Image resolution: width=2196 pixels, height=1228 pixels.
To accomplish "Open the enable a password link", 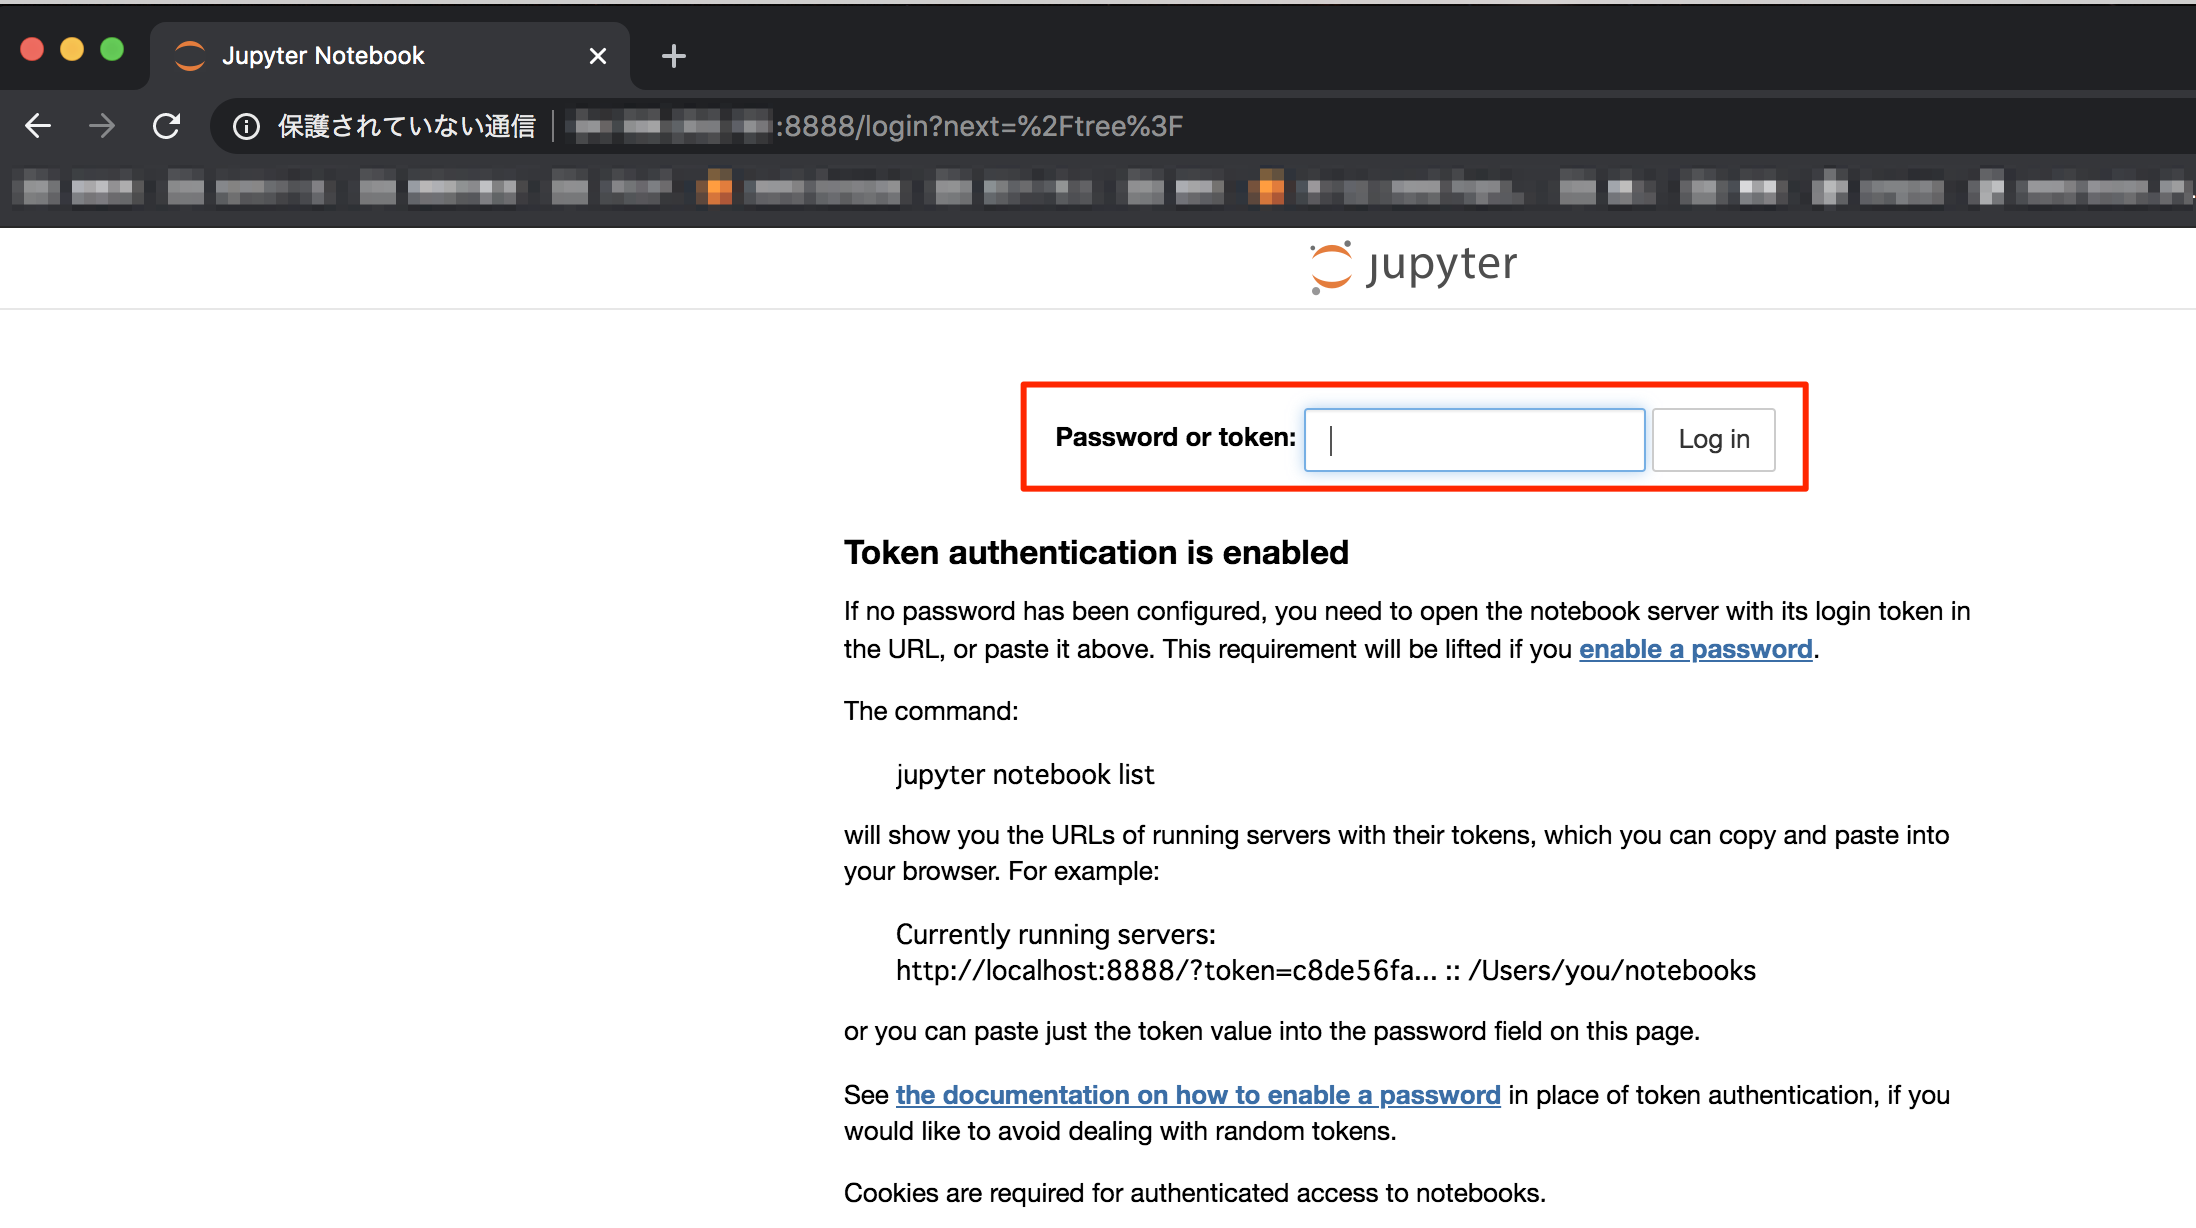I will tap(1696, 649).
